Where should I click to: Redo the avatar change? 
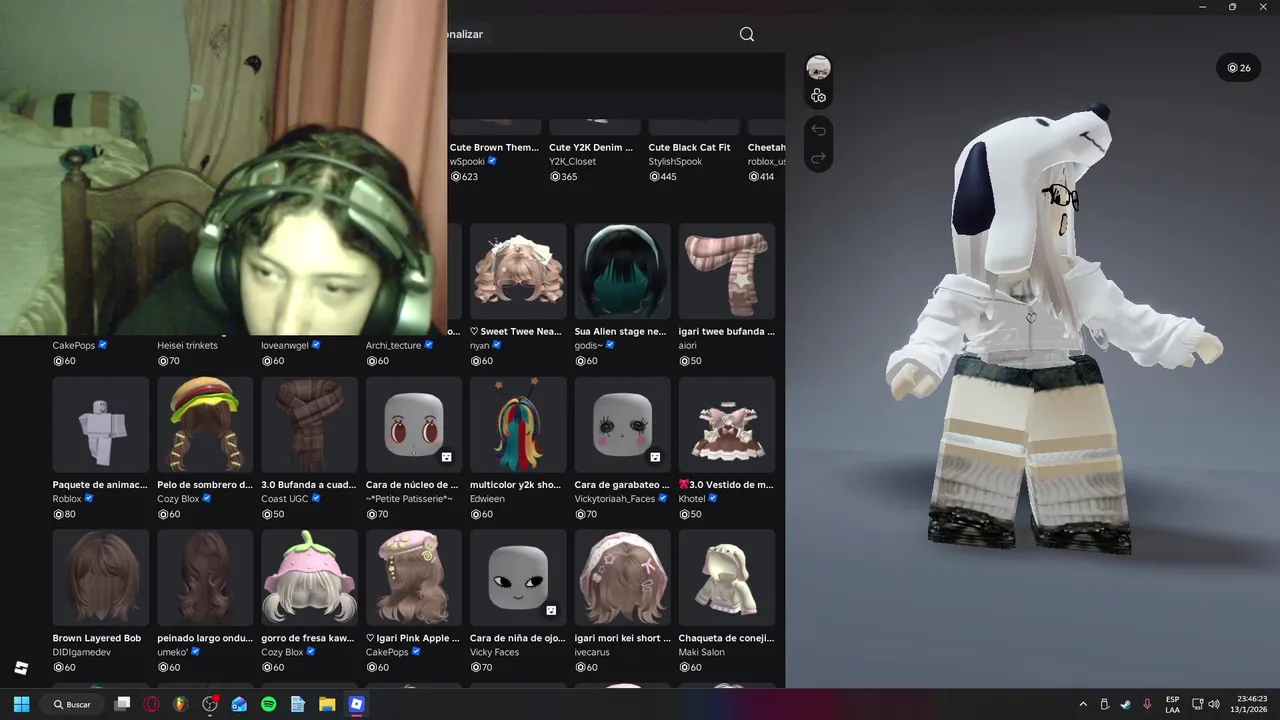point(818,158)
